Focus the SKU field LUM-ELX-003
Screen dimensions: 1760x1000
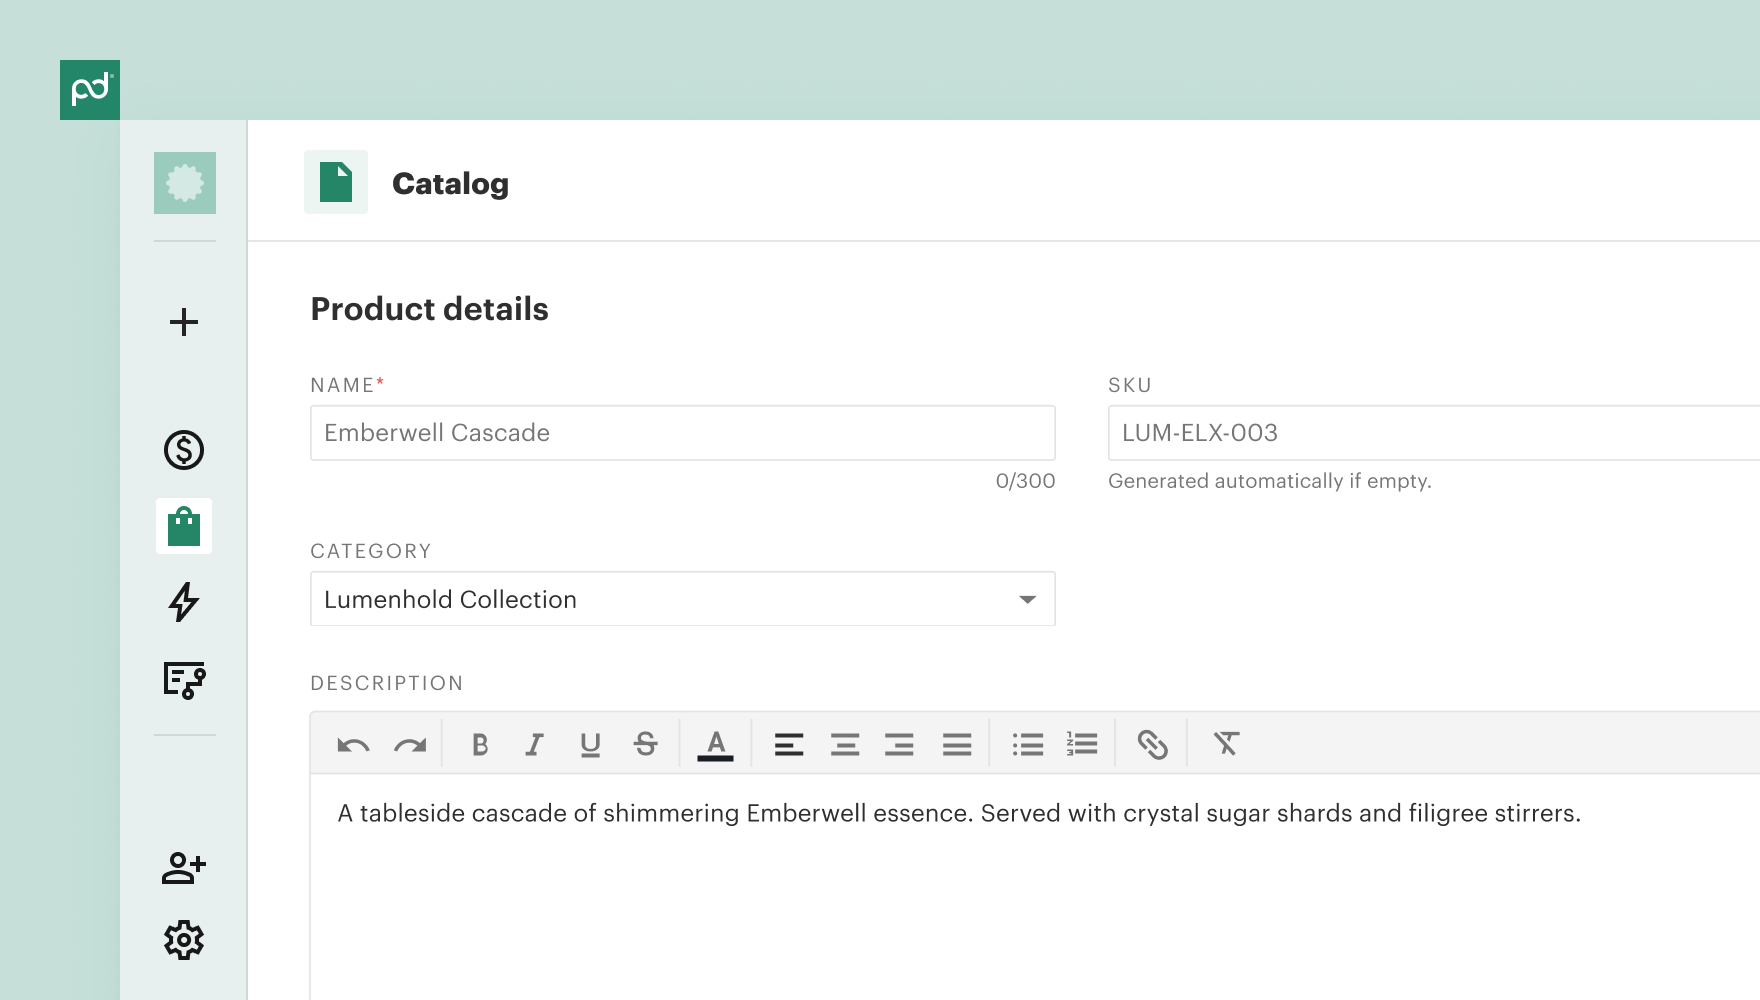coord(1434,433)
